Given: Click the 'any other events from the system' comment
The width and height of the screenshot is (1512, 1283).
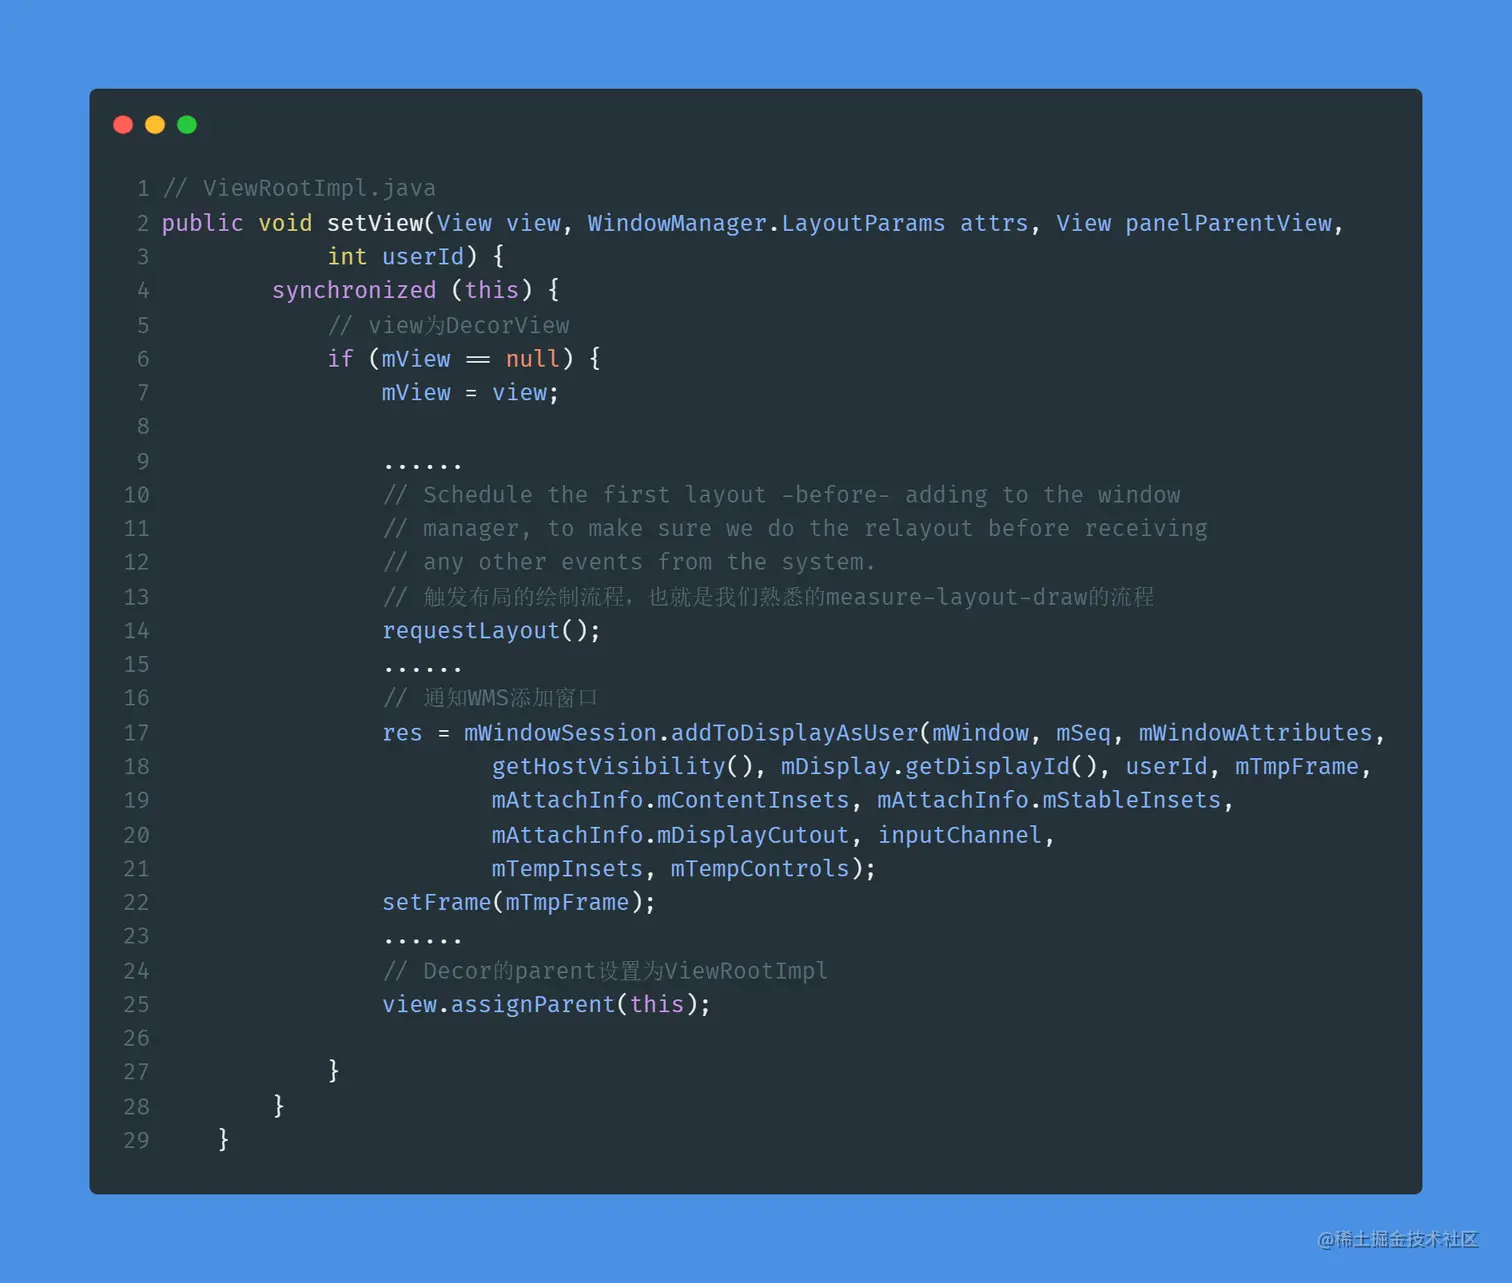Looking at the screenshot, I should coord(629,562).
